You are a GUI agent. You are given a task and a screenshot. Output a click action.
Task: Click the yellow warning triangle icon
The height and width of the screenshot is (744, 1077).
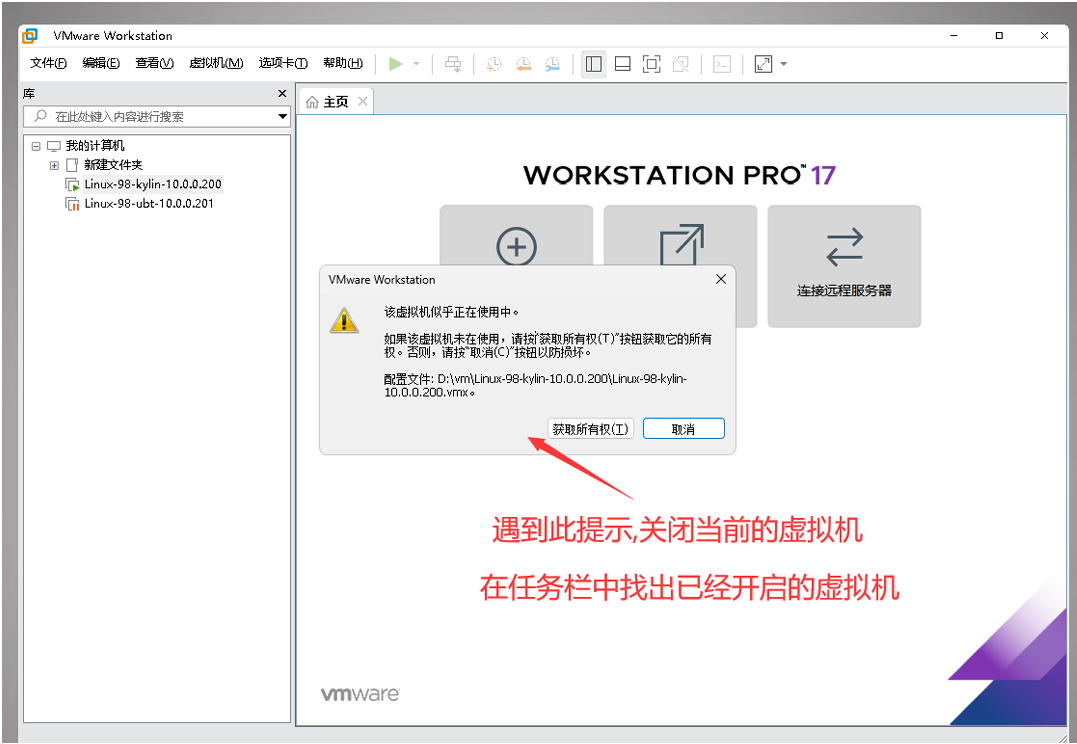343,321
